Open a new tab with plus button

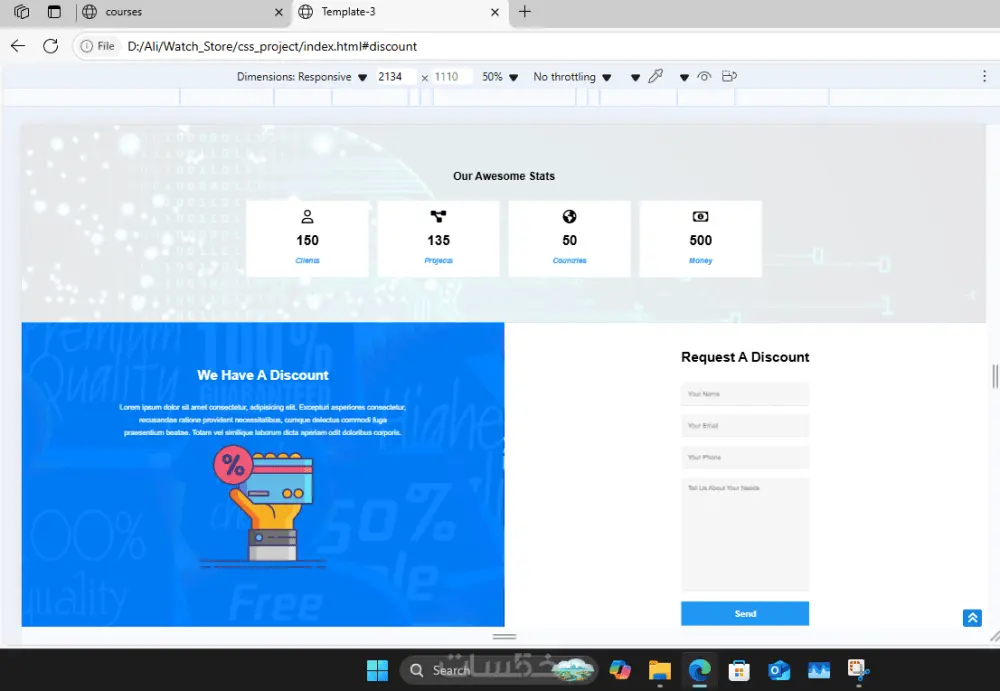click(x=524, y=11)
